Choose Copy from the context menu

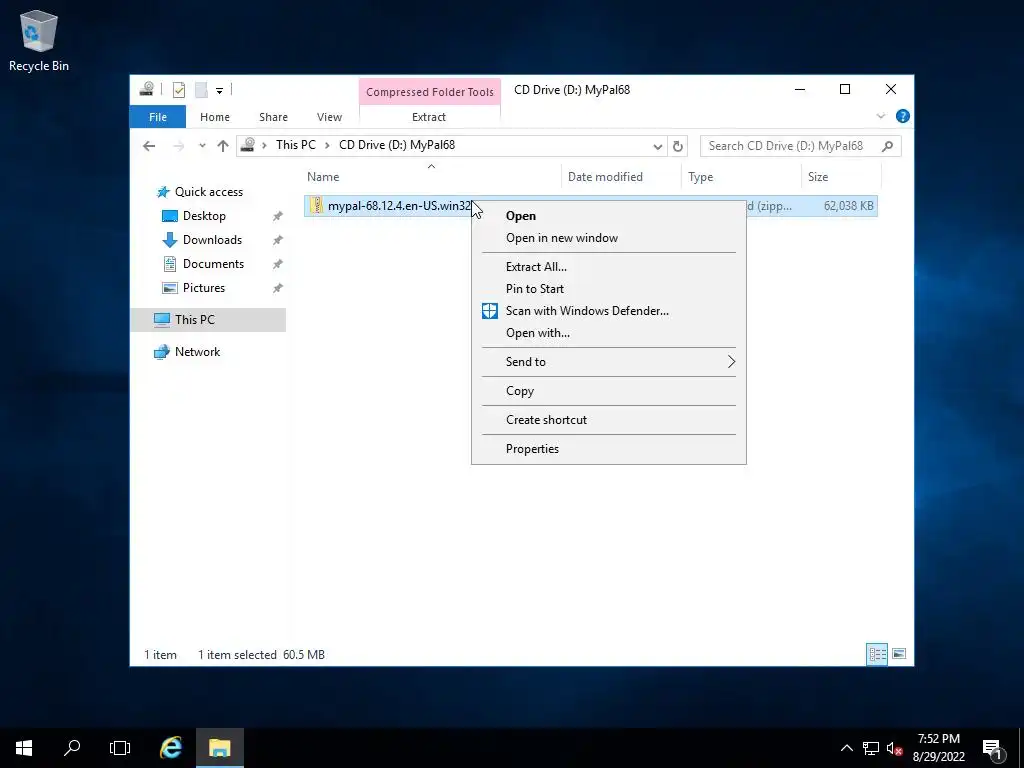(x=609, y=391)
